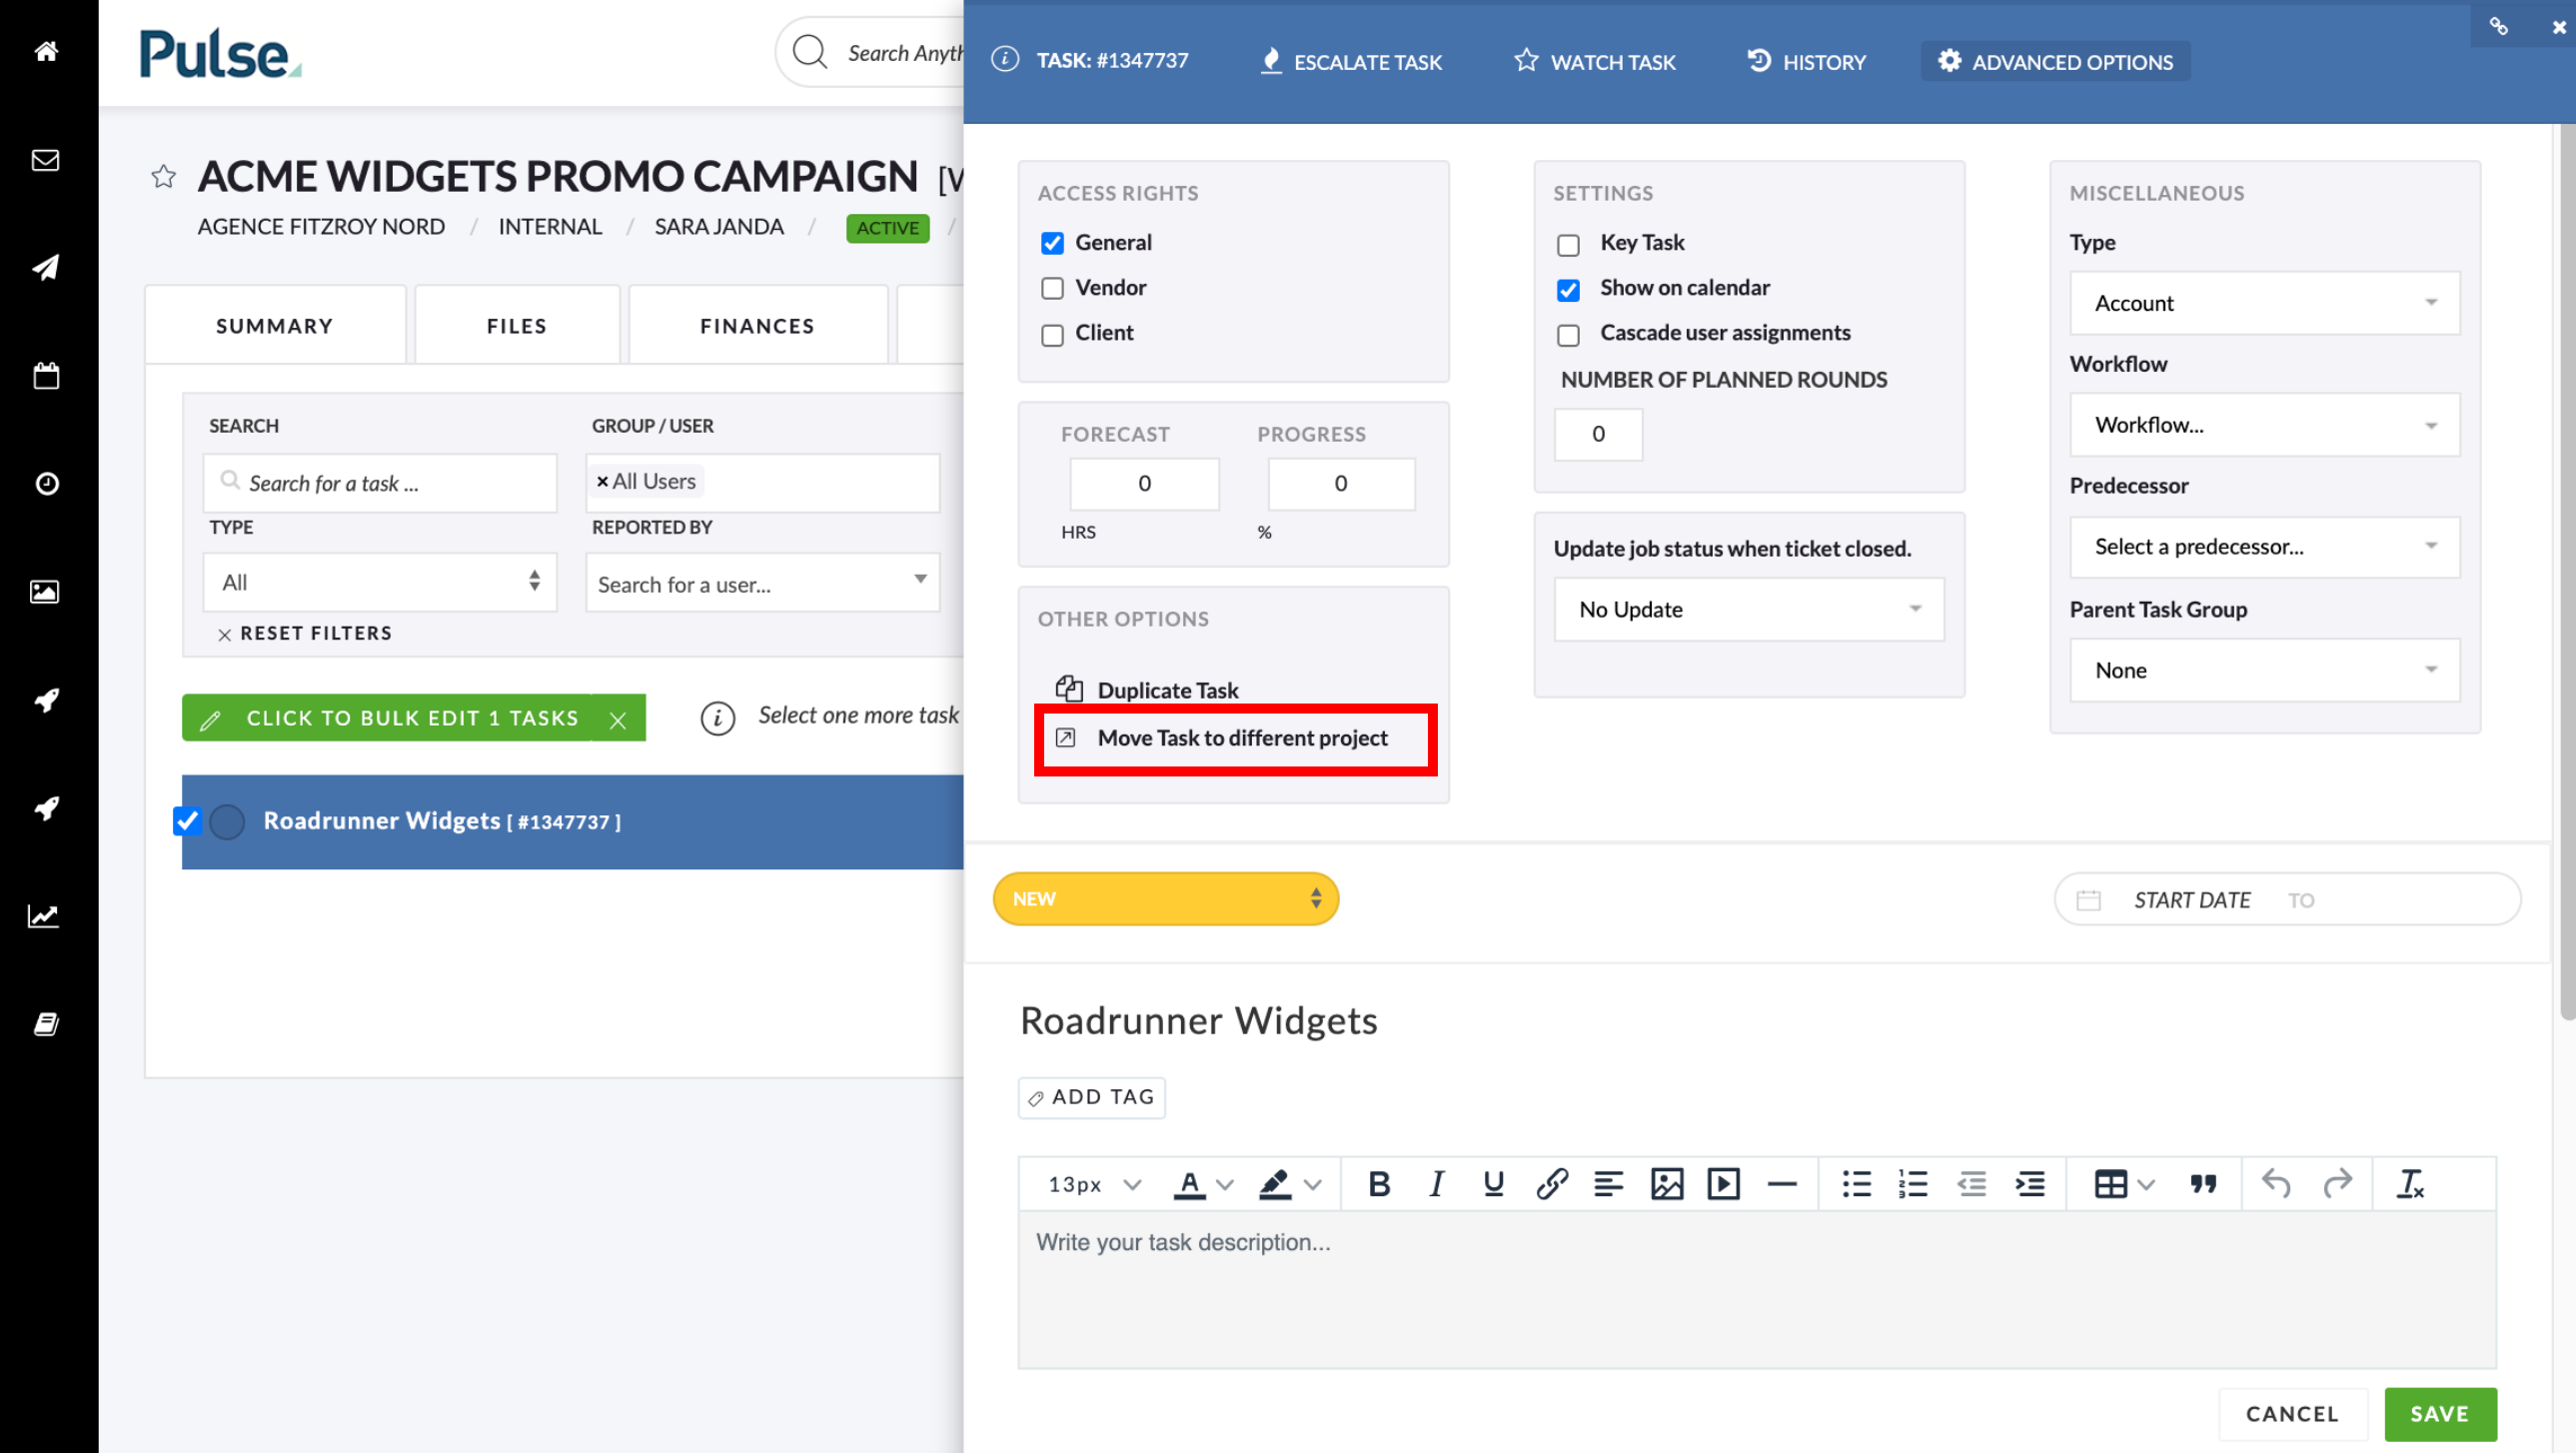The height and width of the screenshot is (1453, 2576).
Task: Toggle the General access rights checkbox
Action: 1052,243
